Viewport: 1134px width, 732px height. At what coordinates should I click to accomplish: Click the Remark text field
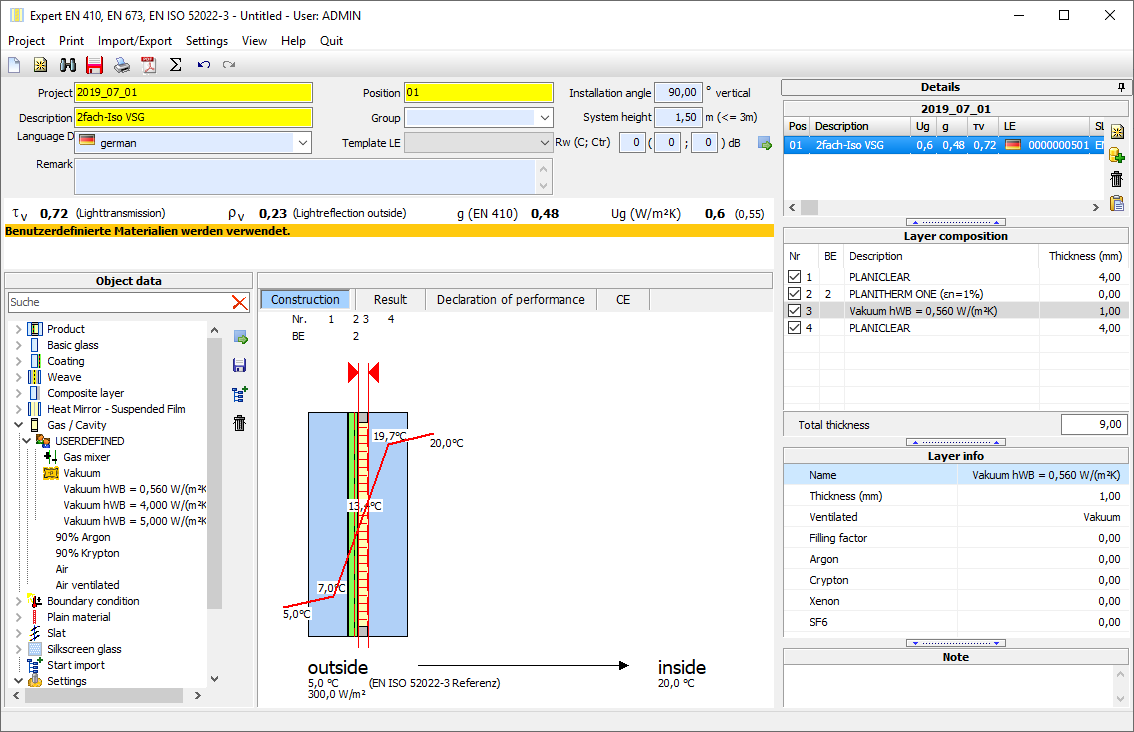pyautogui.click(x=305, y=175)
